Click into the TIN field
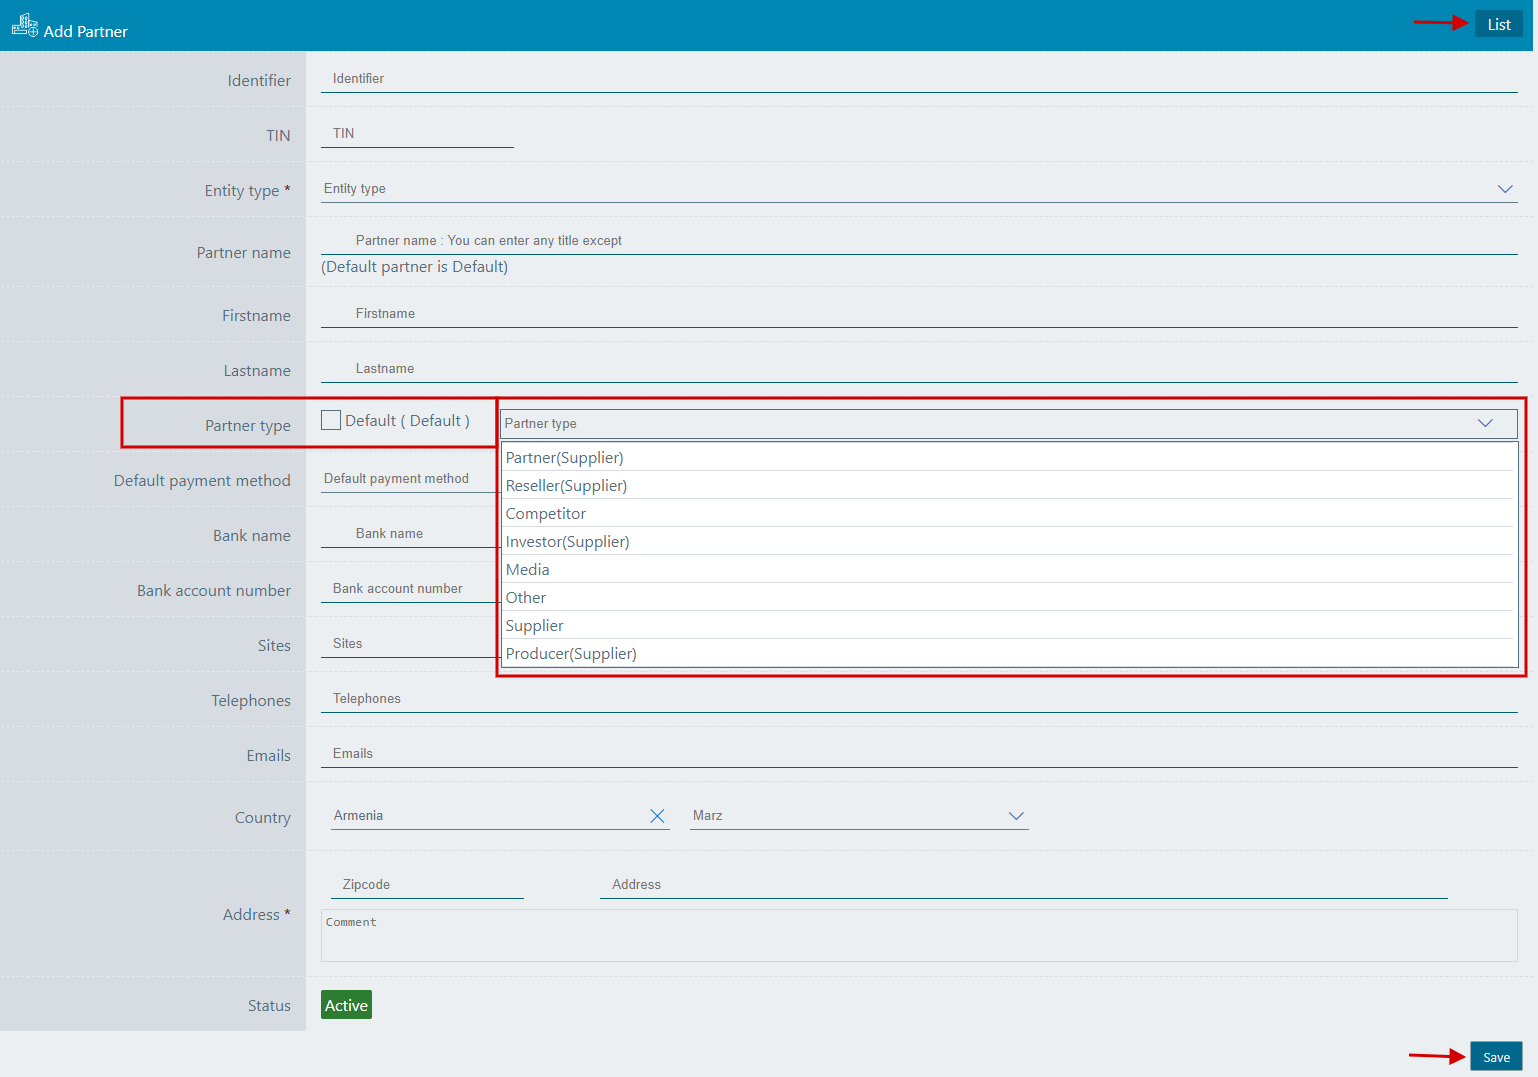 tap(417, 134)
